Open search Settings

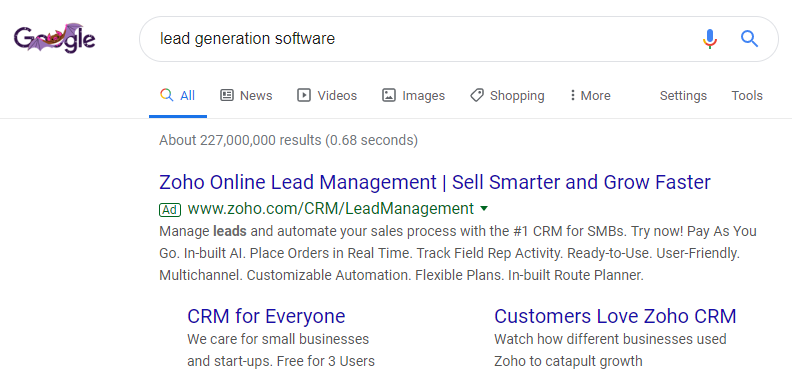[683, 95]
